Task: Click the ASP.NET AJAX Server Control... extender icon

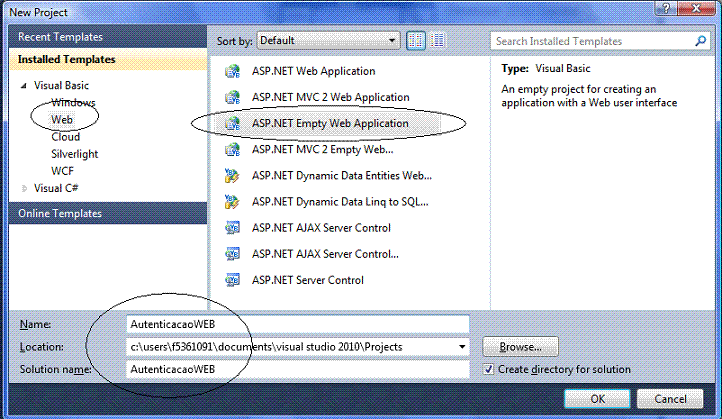Action: (233, 254)
